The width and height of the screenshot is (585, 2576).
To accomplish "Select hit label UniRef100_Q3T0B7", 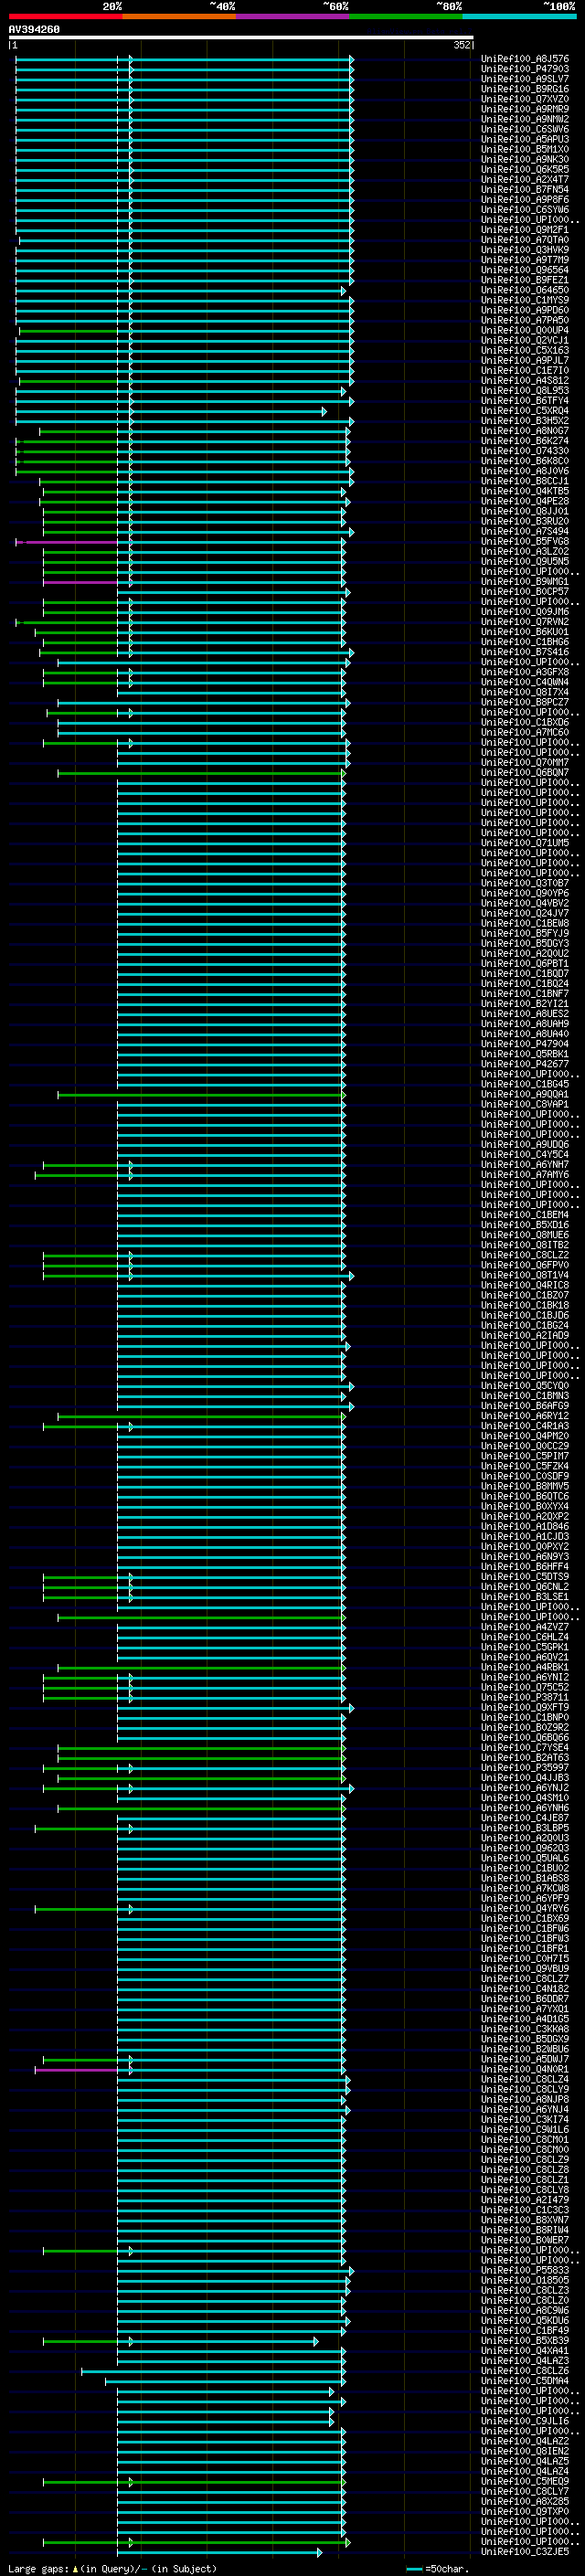I will [x=525, y=883].
